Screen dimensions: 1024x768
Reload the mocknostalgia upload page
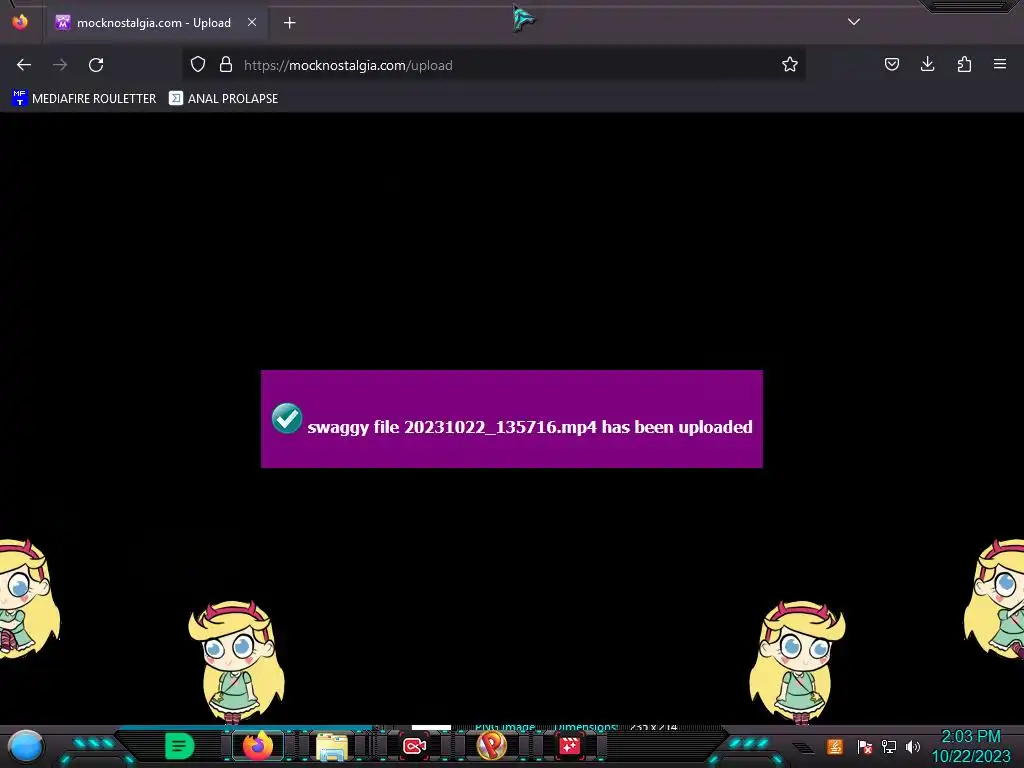tap(96, 65)
